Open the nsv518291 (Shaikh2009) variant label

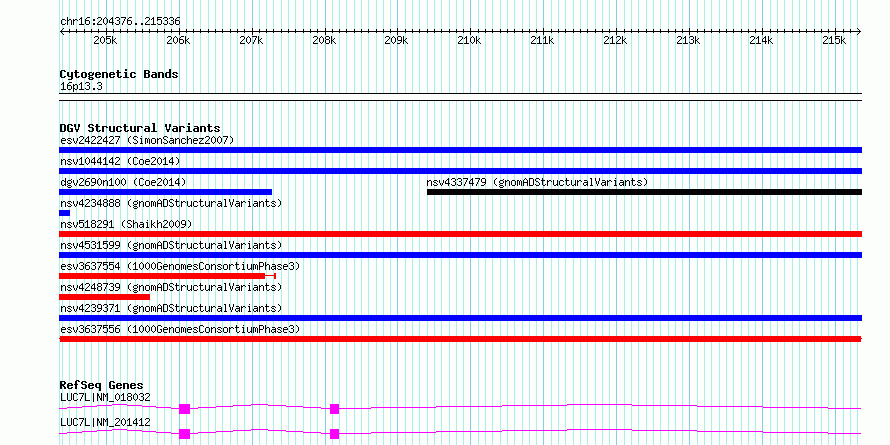click(x=126, y=224)
